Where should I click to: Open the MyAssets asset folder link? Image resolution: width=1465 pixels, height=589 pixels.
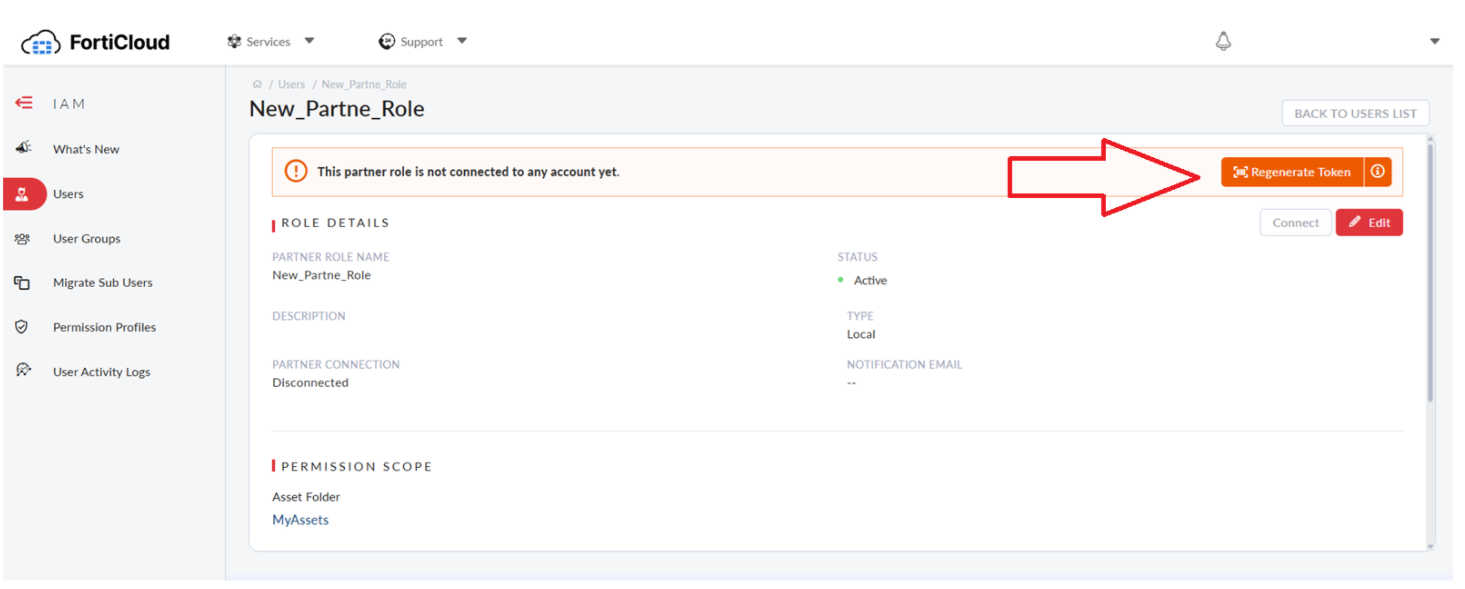click(301, 520)
